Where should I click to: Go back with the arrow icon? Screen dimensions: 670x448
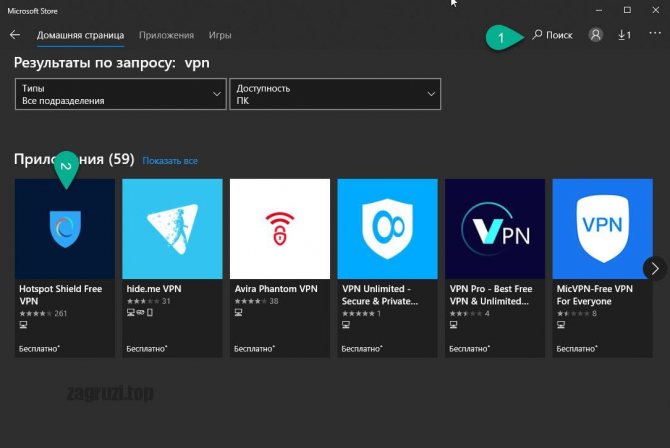pyautogui.click(x=15, y=35)
